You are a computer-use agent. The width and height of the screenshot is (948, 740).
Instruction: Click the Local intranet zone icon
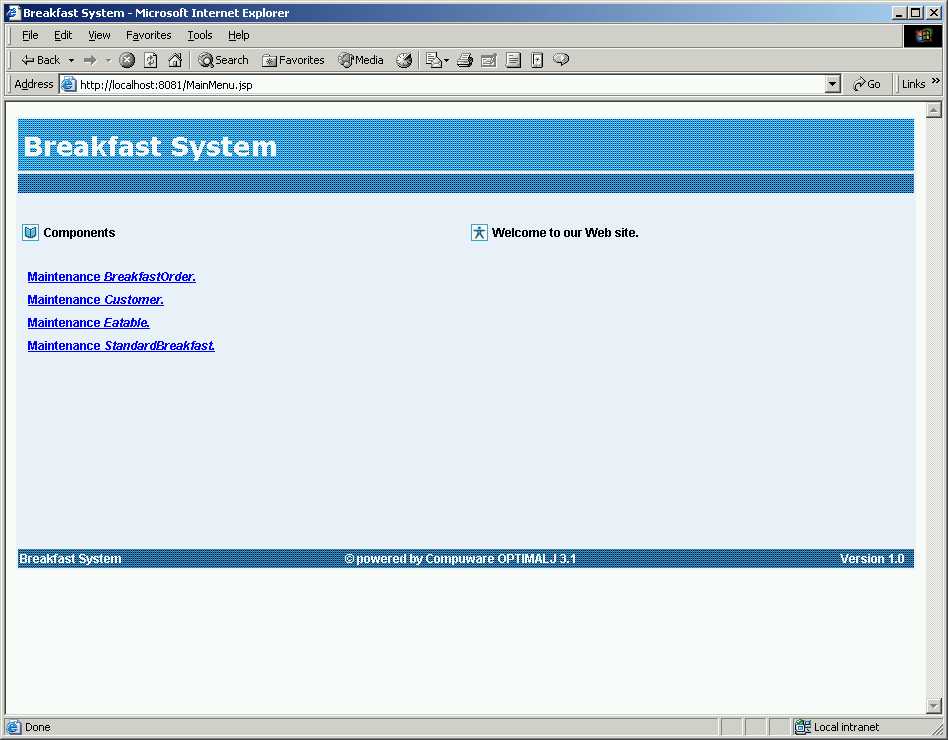(802, 727)
